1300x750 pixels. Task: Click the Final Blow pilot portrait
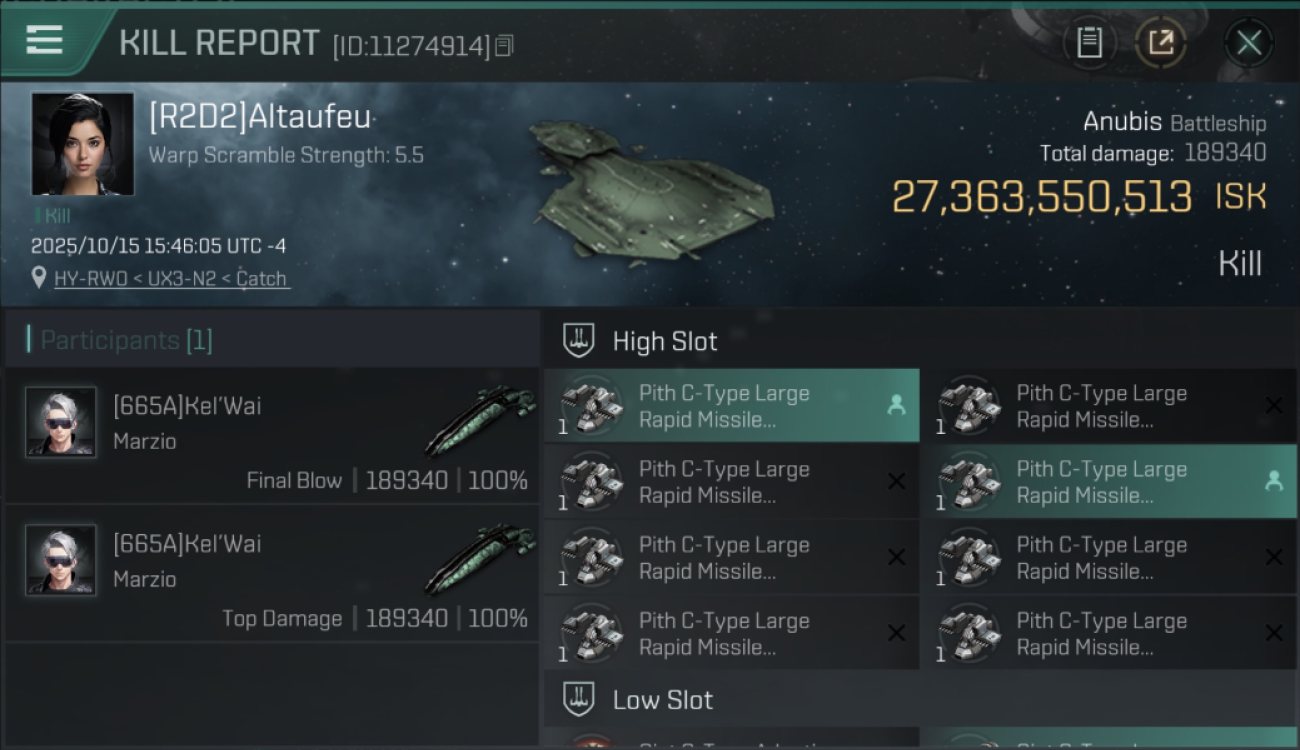(x=61, y=422)
